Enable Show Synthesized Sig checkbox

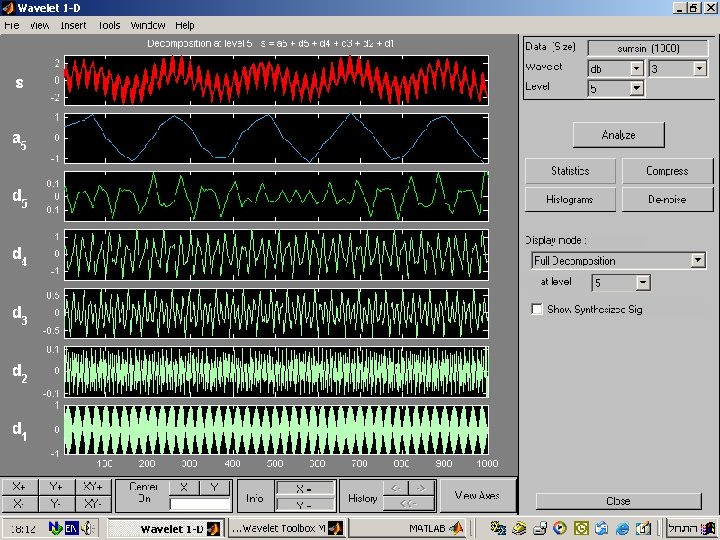click(536, 309)
